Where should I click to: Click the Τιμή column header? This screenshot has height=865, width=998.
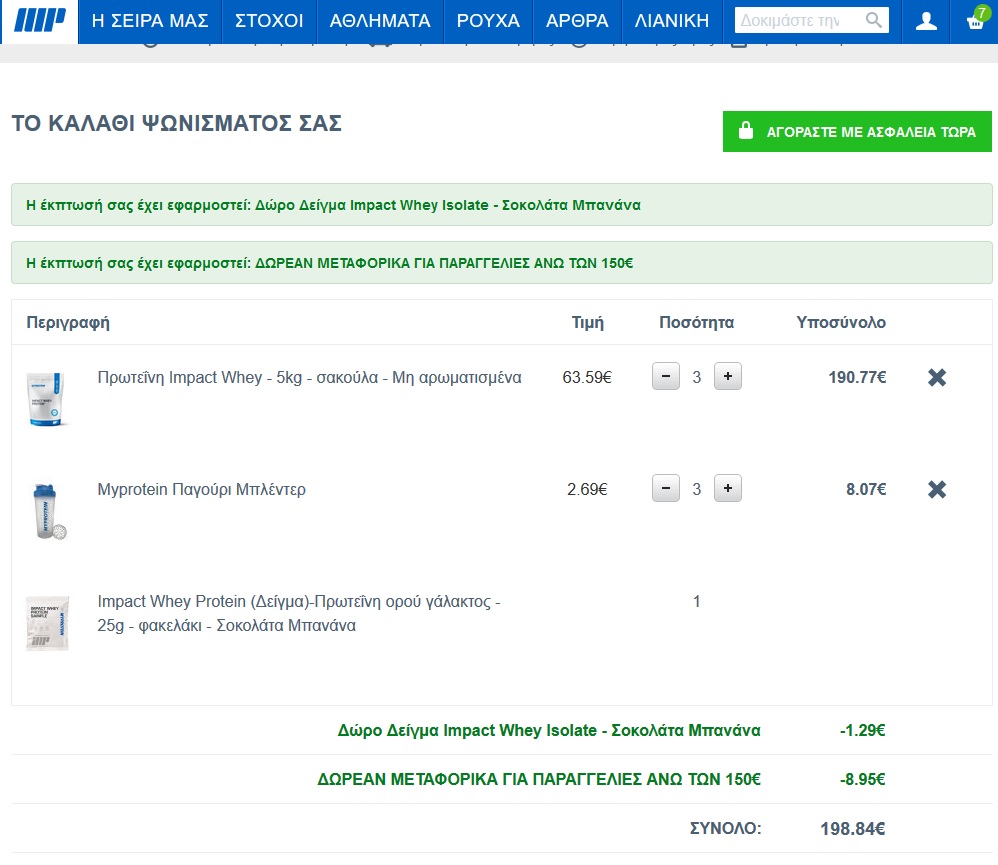click(587, 323)
